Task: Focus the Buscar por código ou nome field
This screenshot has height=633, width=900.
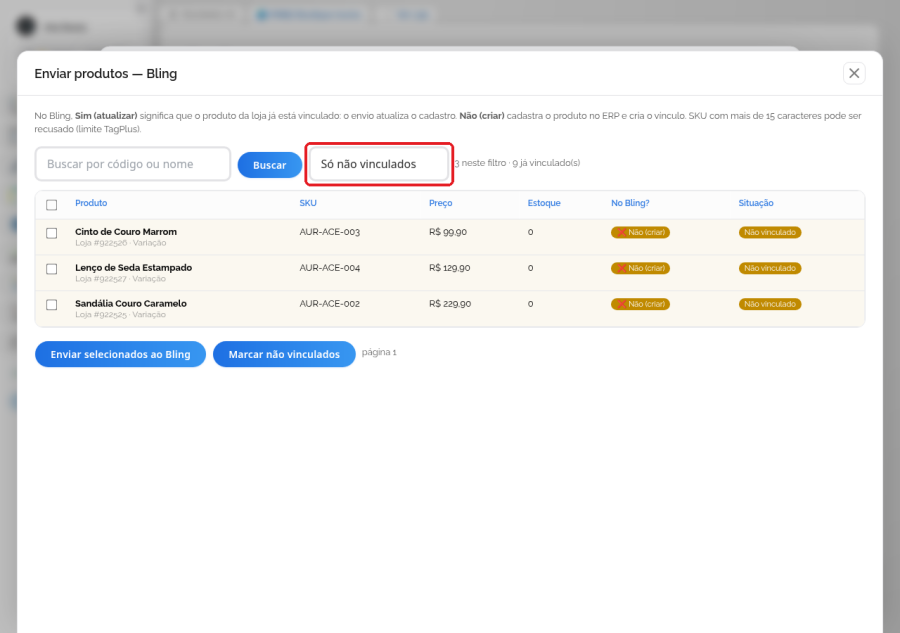Action: coord(133,164)
